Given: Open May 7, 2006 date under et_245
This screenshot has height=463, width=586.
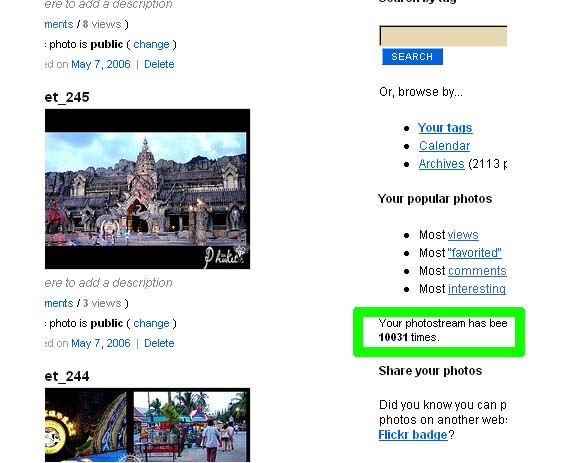Looking at the screenshot, I should pyautogui.click(x=101, y=343).
